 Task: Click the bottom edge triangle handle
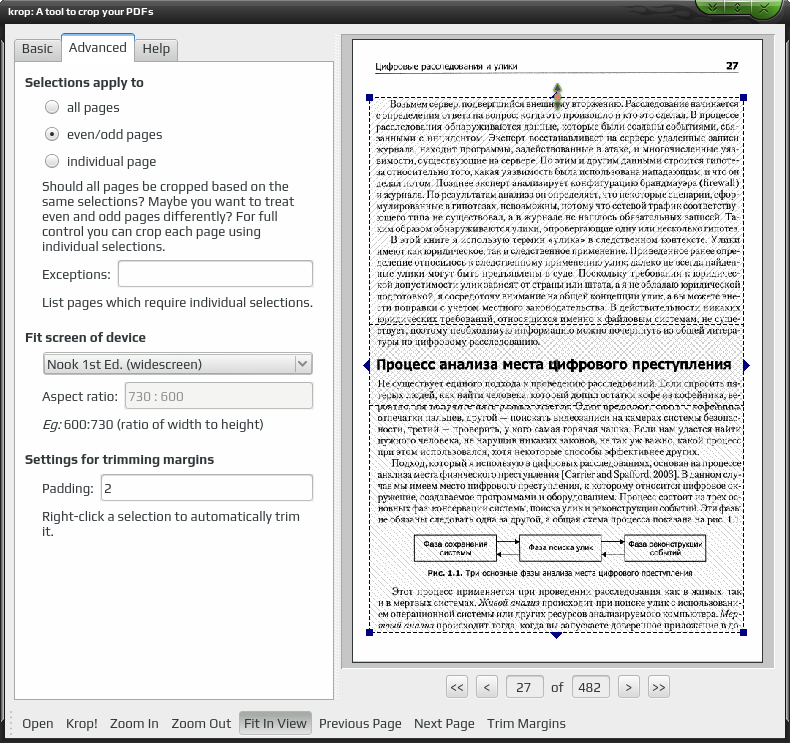click(556, 636)
